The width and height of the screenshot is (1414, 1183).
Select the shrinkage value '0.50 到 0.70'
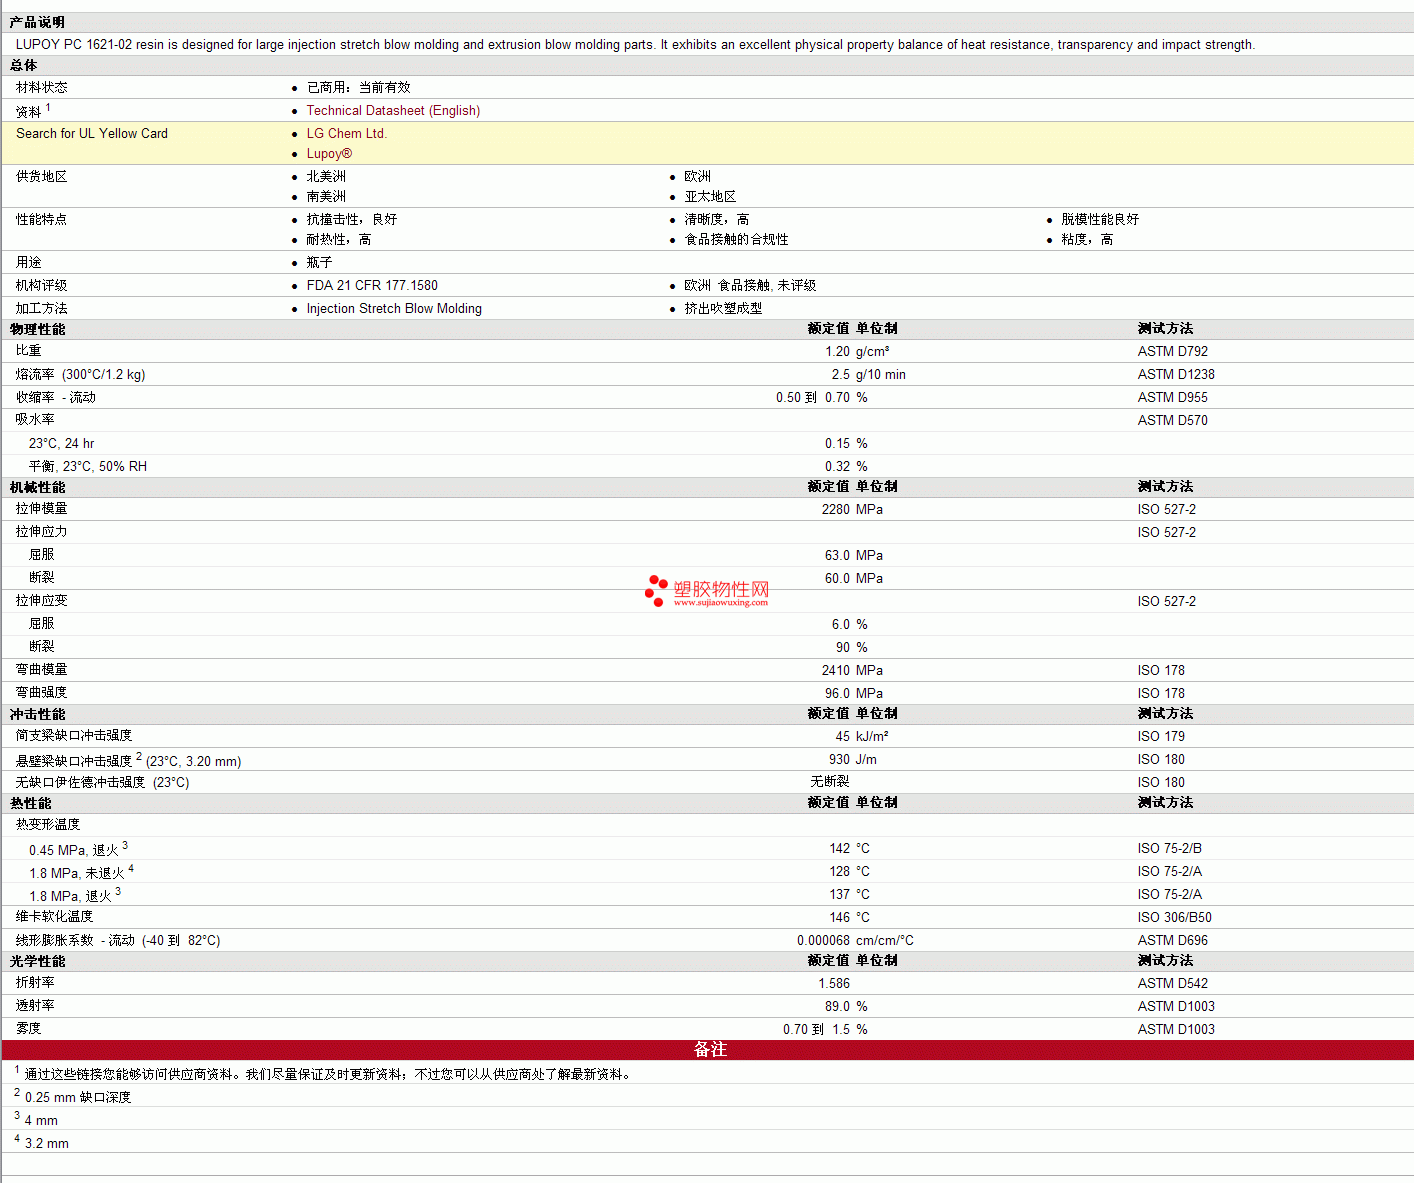tap(813, 398)
